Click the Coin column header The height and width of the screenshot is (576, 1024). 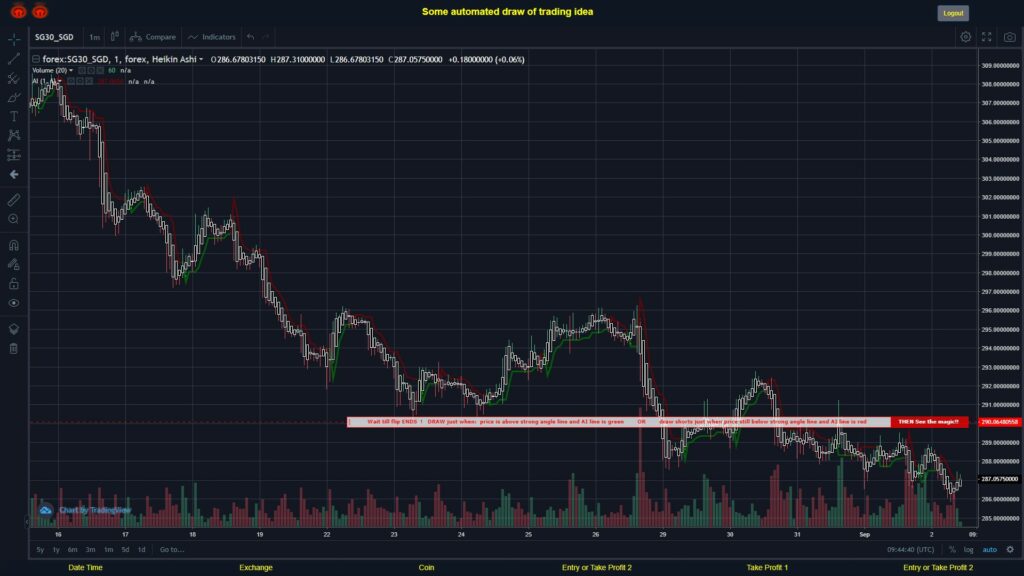[426, 568]
